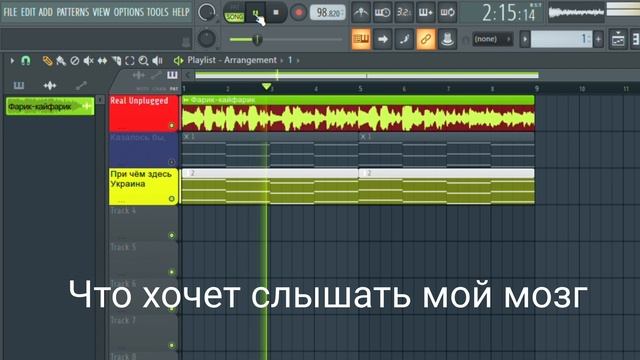The width and height of the screenshot is (640, 360).
Task: Click the 98.820 tempo display
Action: point(328,13)
